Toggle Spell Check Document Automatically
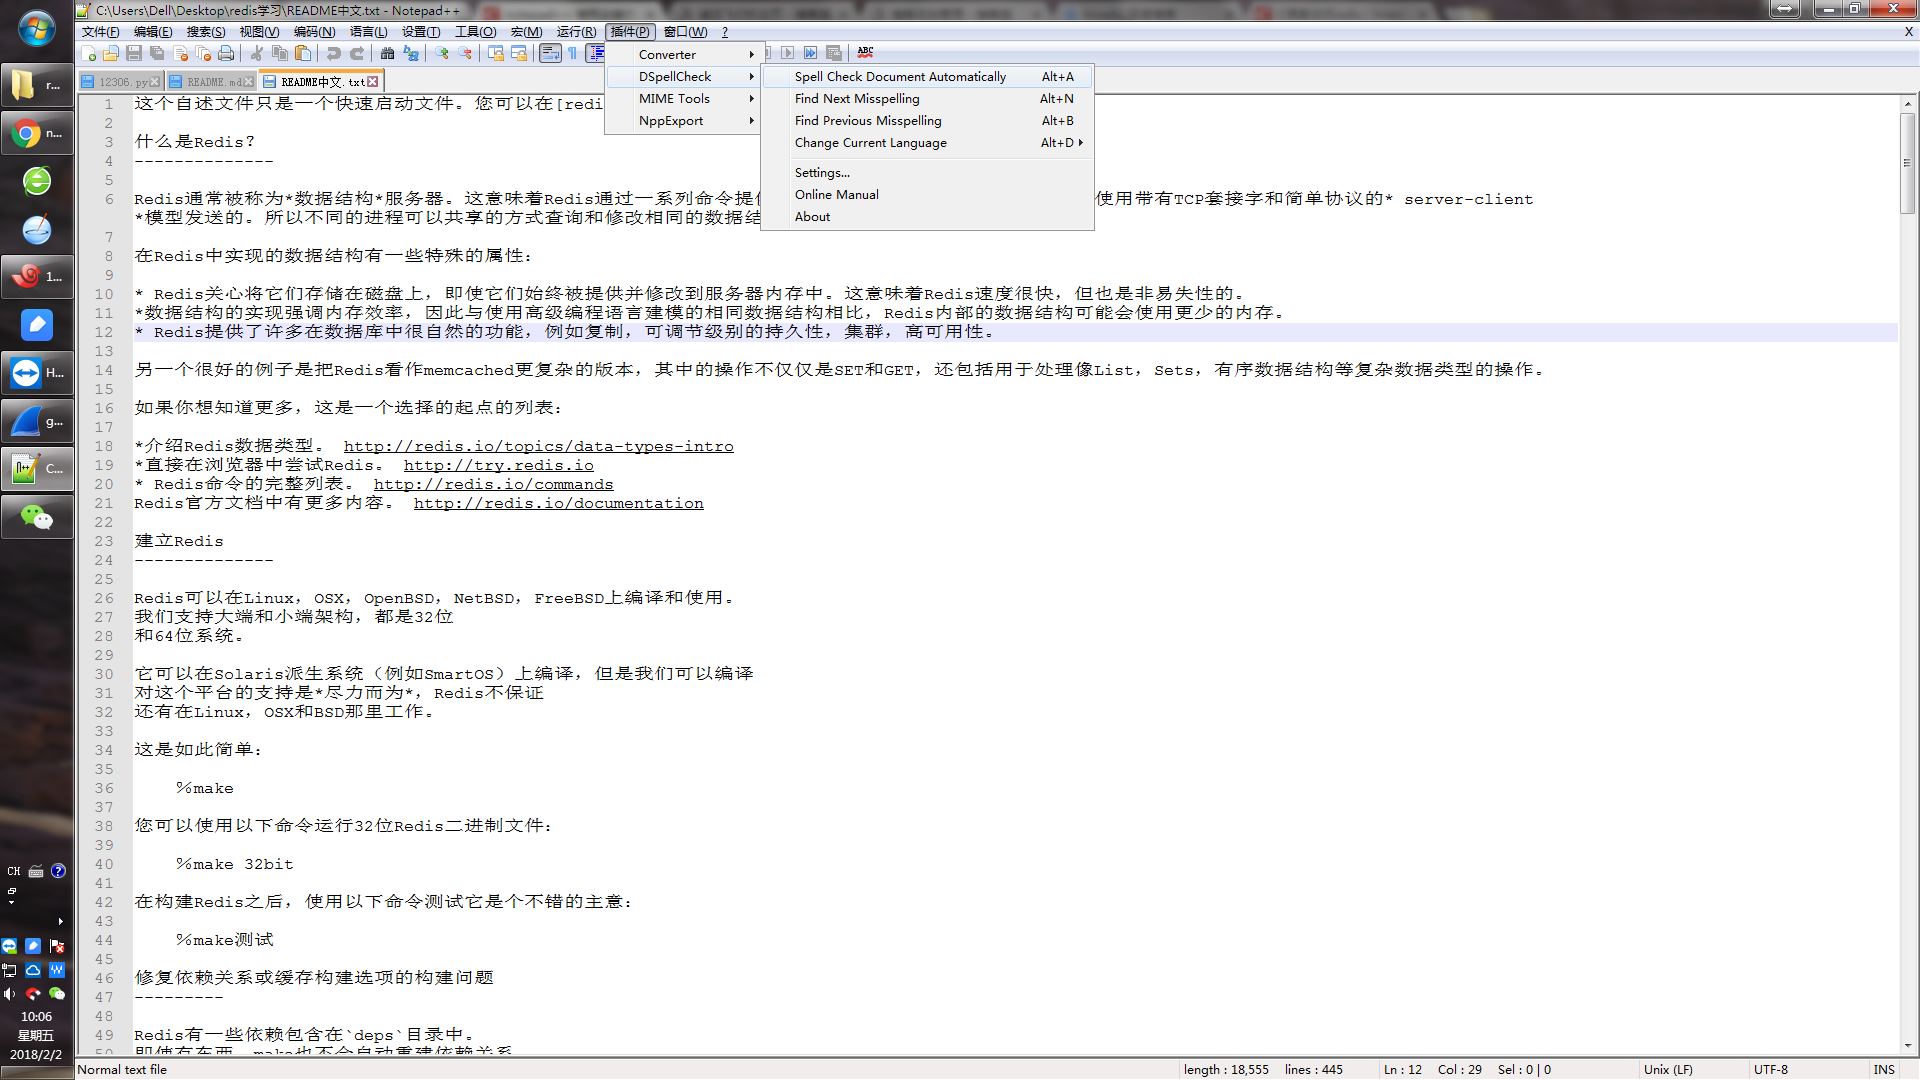This screenshot has width=1920, height=1080. (927, 77)
